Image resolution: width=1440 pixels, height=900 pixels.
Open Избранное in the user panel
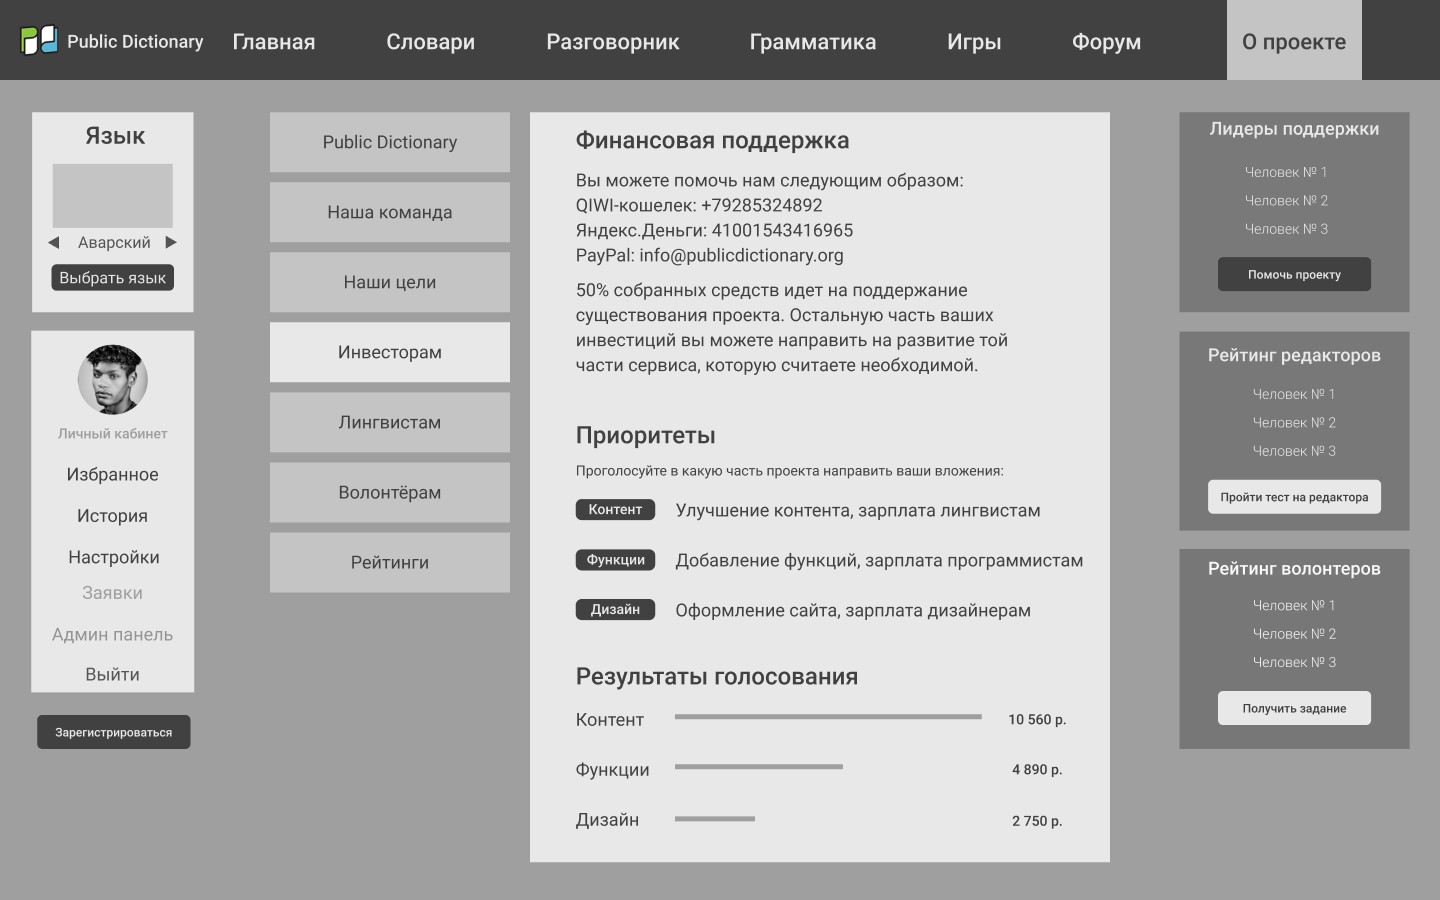tap(113, 474)
